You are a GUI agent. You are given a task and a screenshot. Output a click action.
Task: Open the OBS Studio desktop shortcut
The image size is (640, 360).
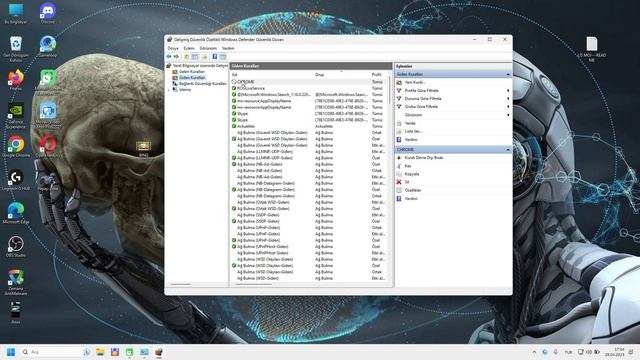pyautogui.click(x=16, y=247)
